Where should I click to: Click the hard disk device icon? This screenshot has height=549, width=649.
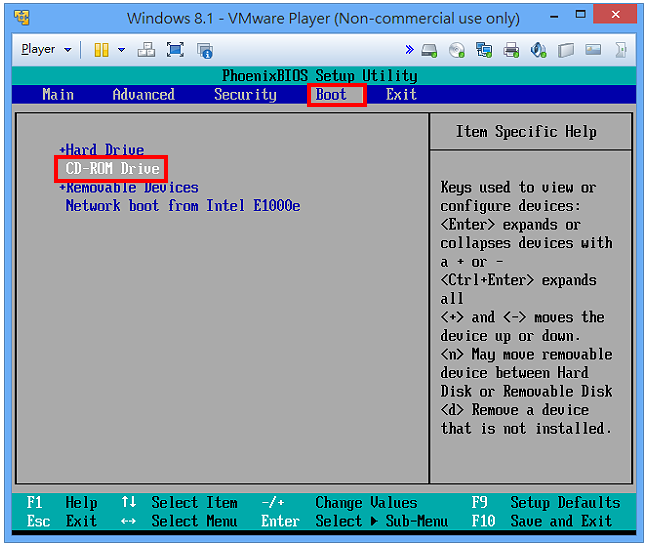point(429,51)
